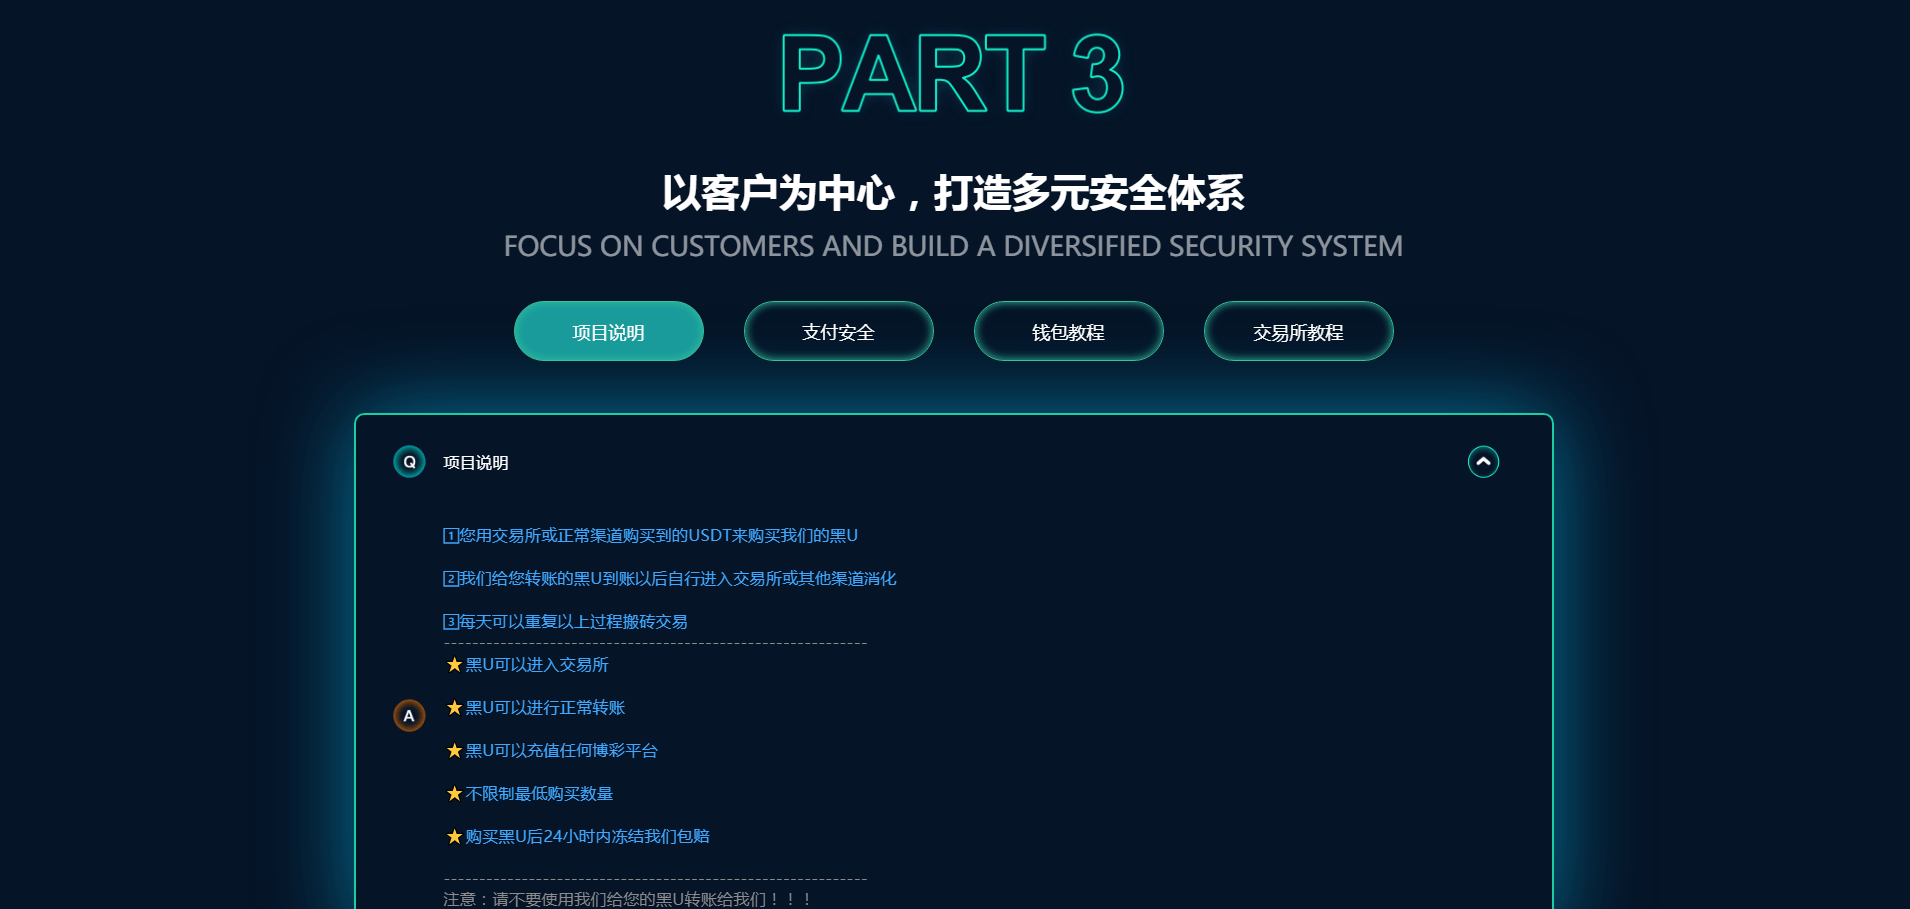Click the orange A answer icon

click(408, 715)
